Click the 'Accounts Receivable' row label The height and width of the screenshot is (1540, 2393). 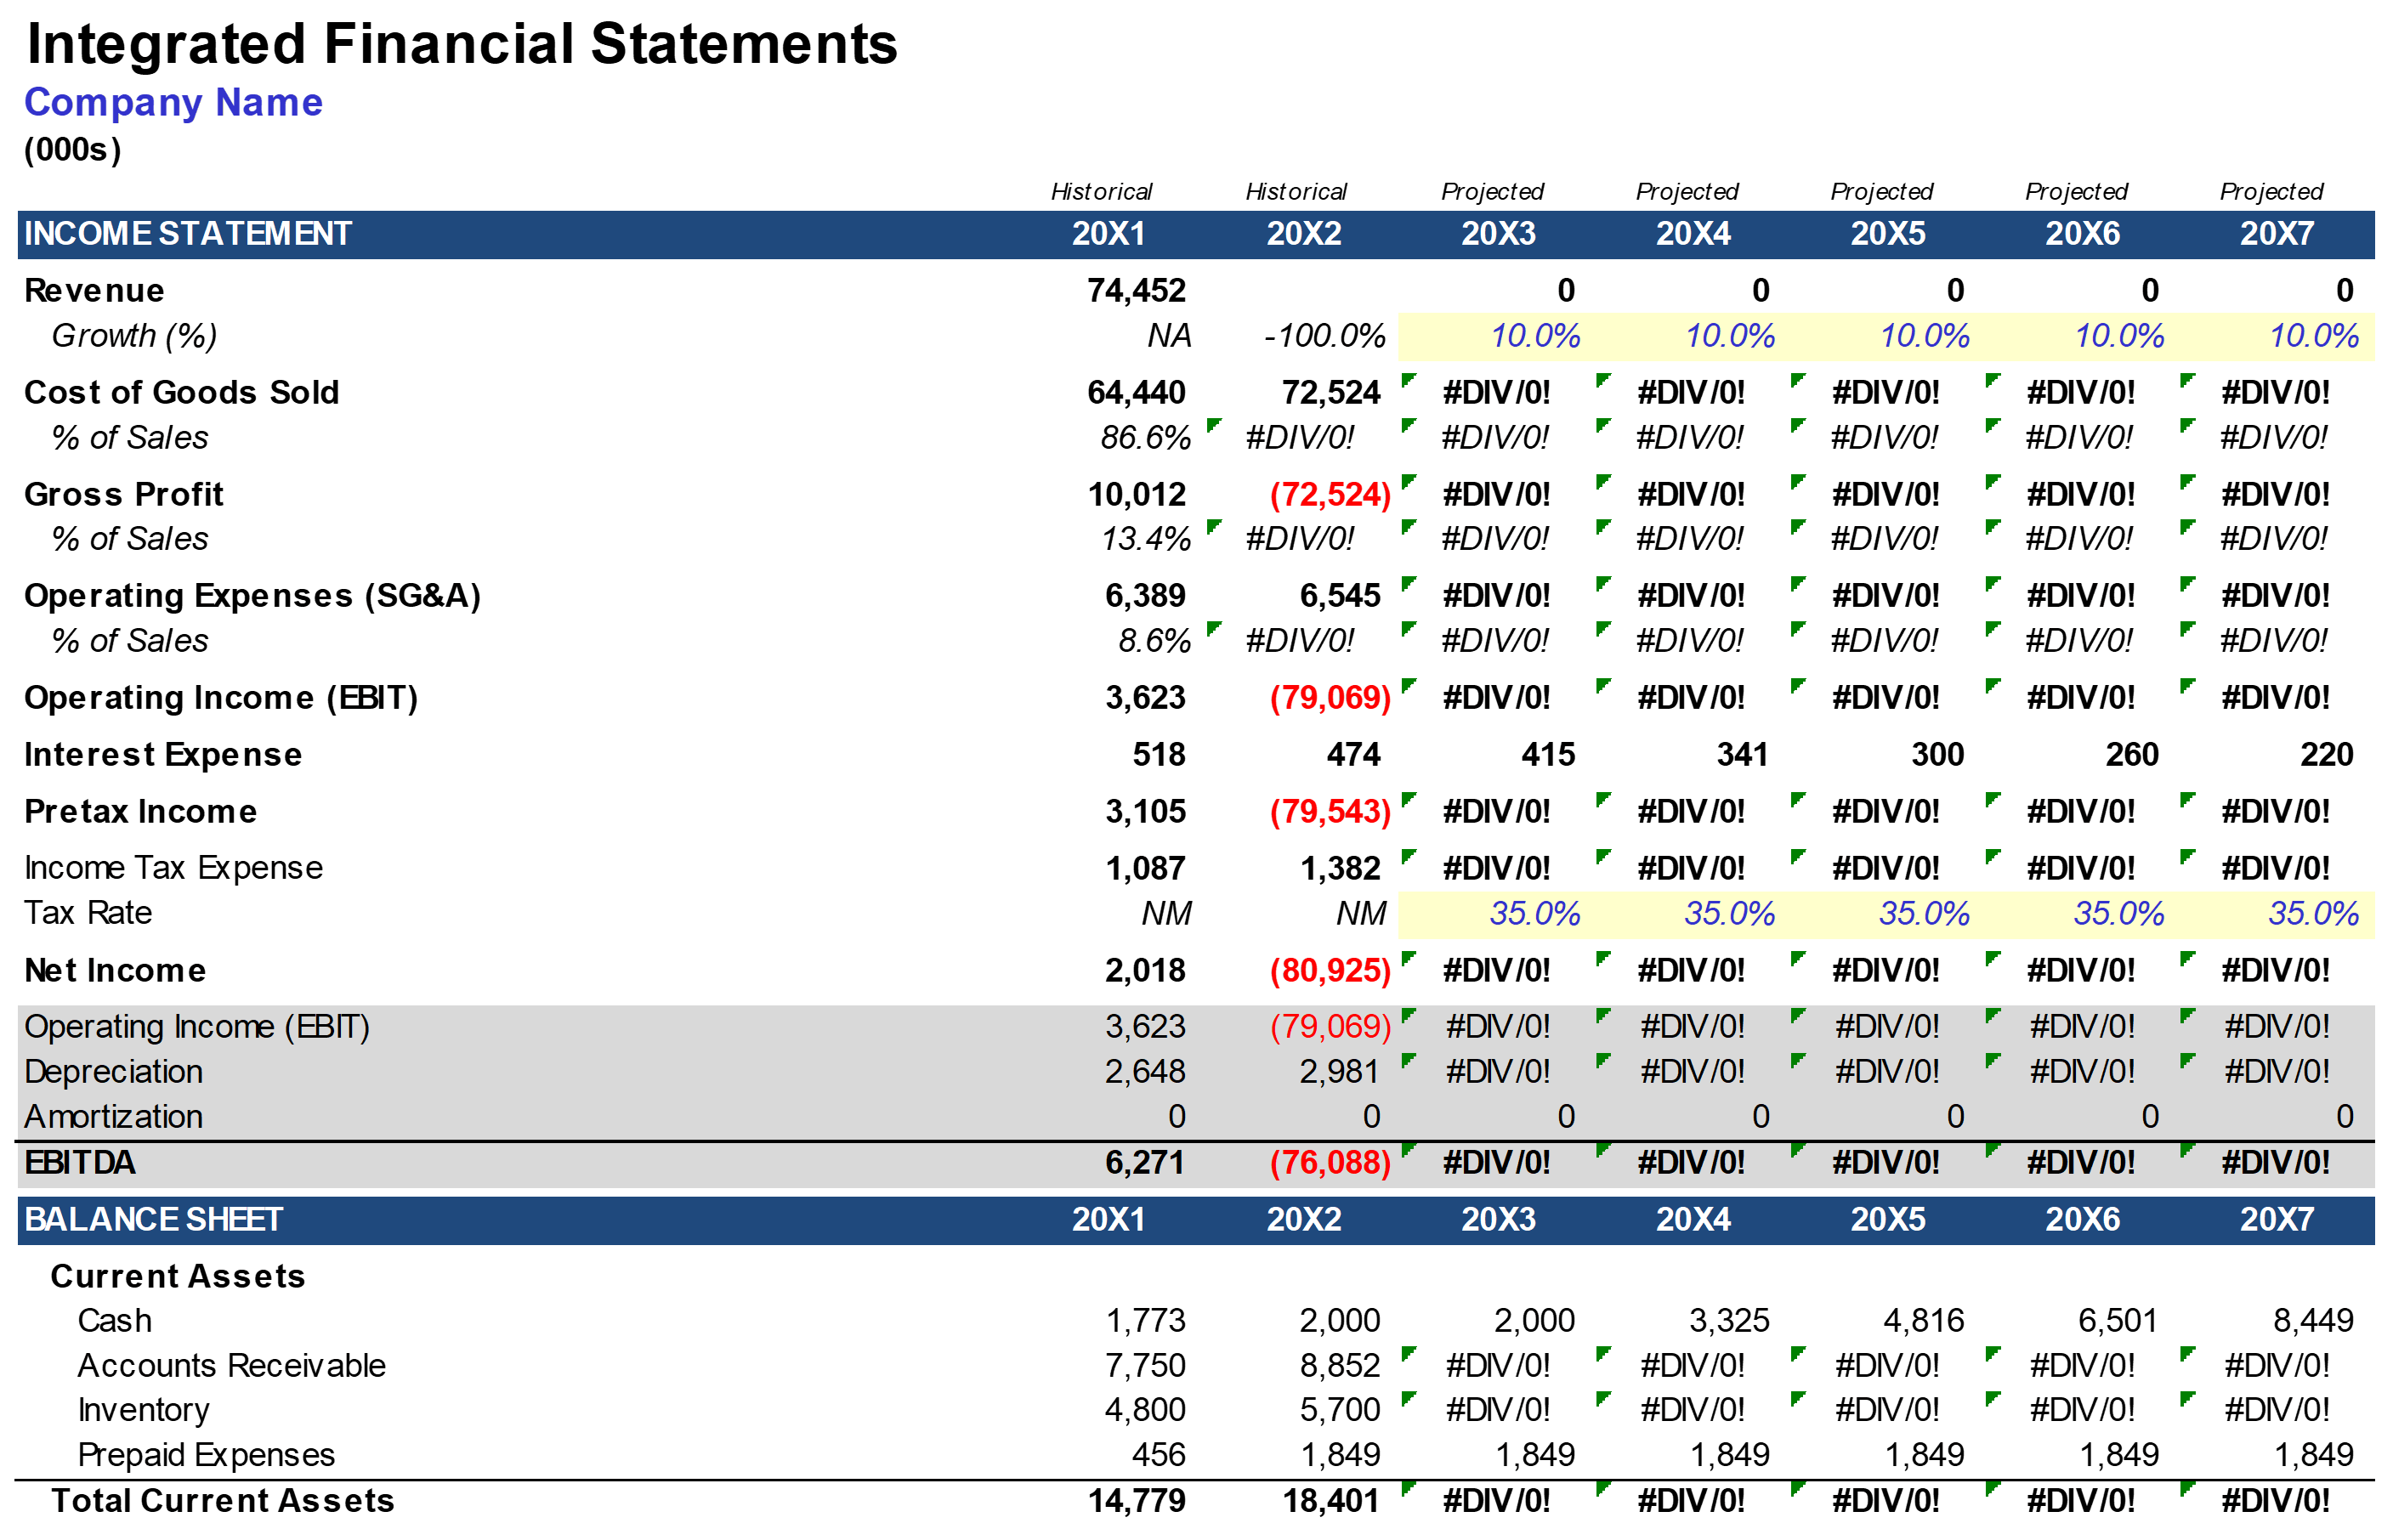[x=232, y=1366]
